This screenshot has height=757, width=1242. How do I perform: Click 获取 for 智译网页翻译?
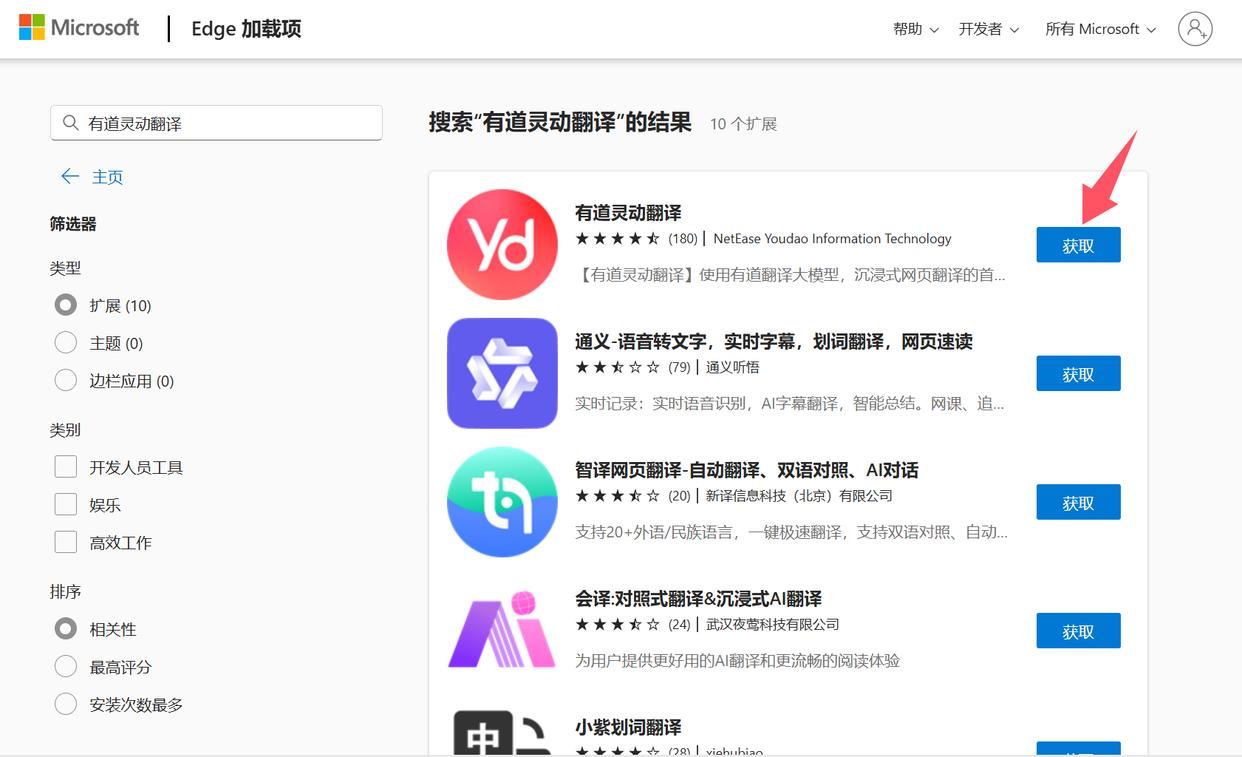point(1078,503)
